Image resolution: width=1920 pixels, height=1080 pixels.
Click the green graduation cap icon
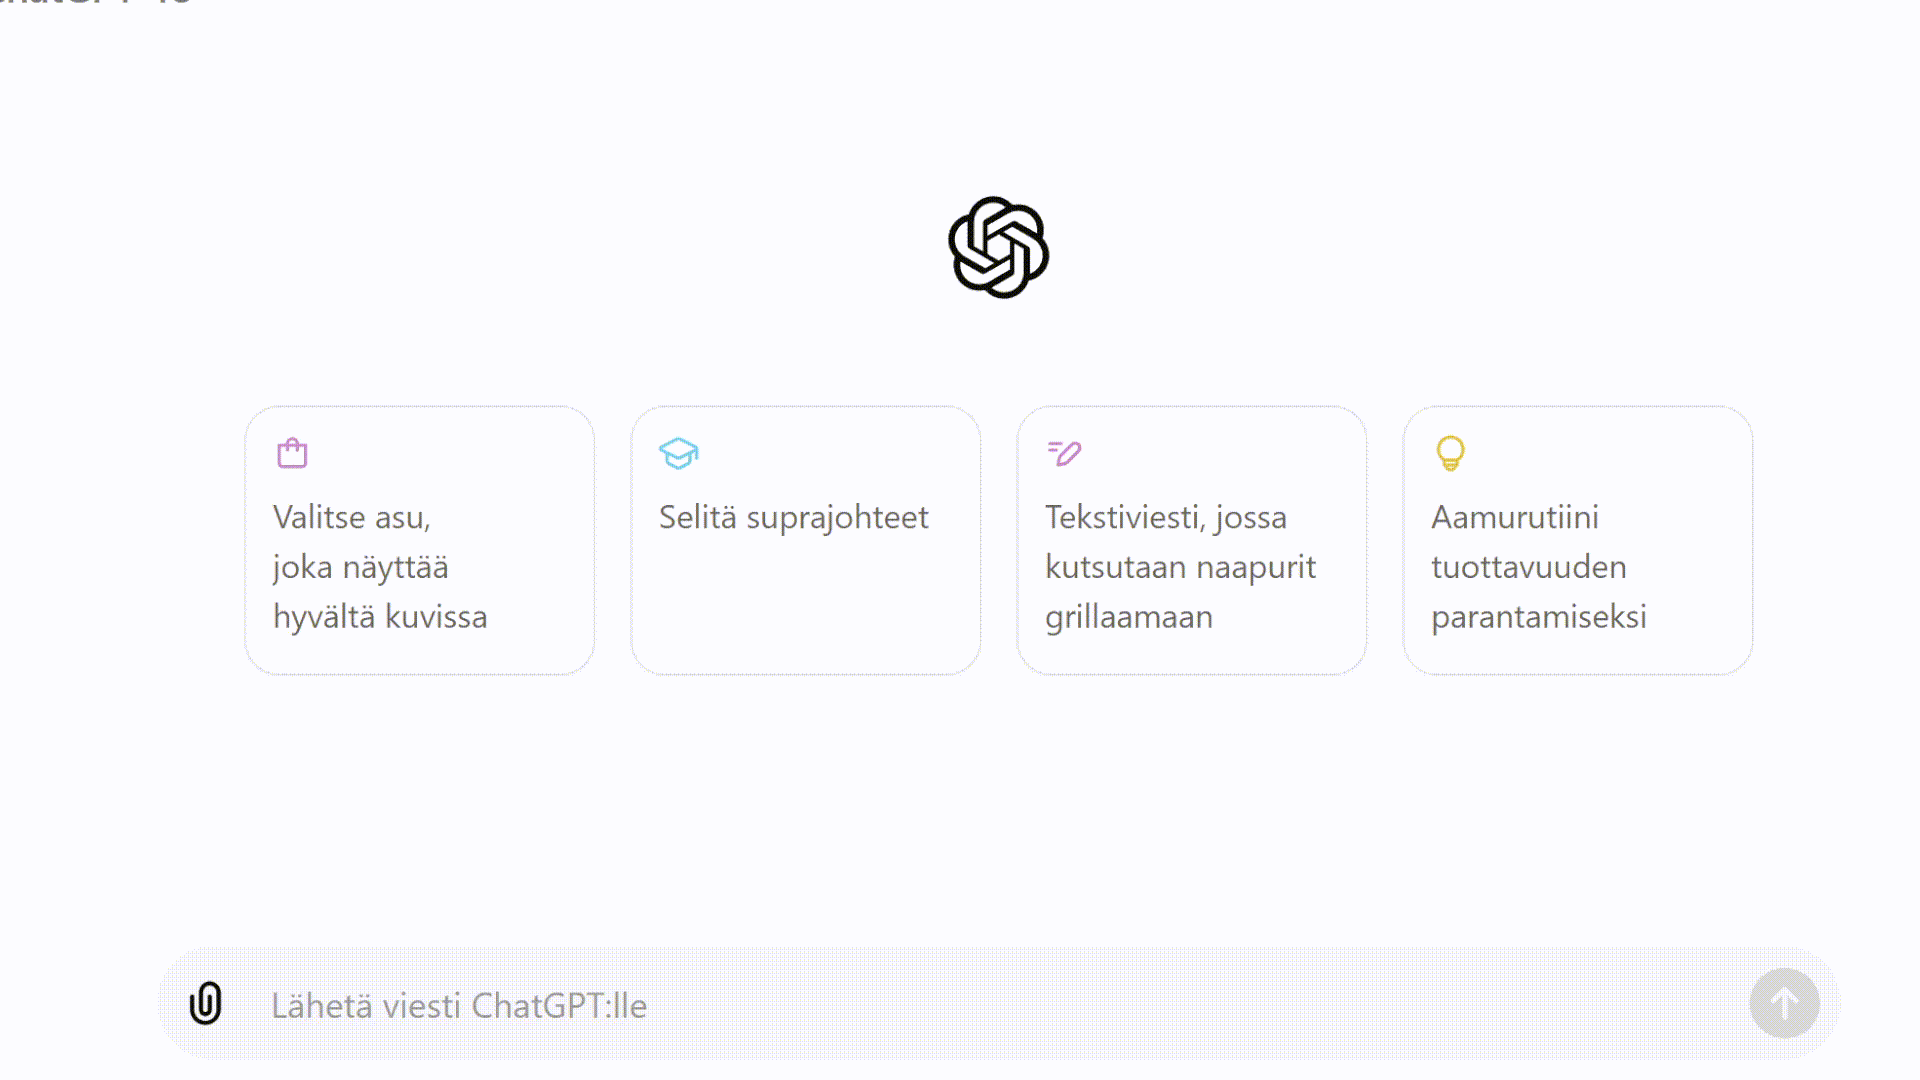pyautogui.click(x=678, y=453)
